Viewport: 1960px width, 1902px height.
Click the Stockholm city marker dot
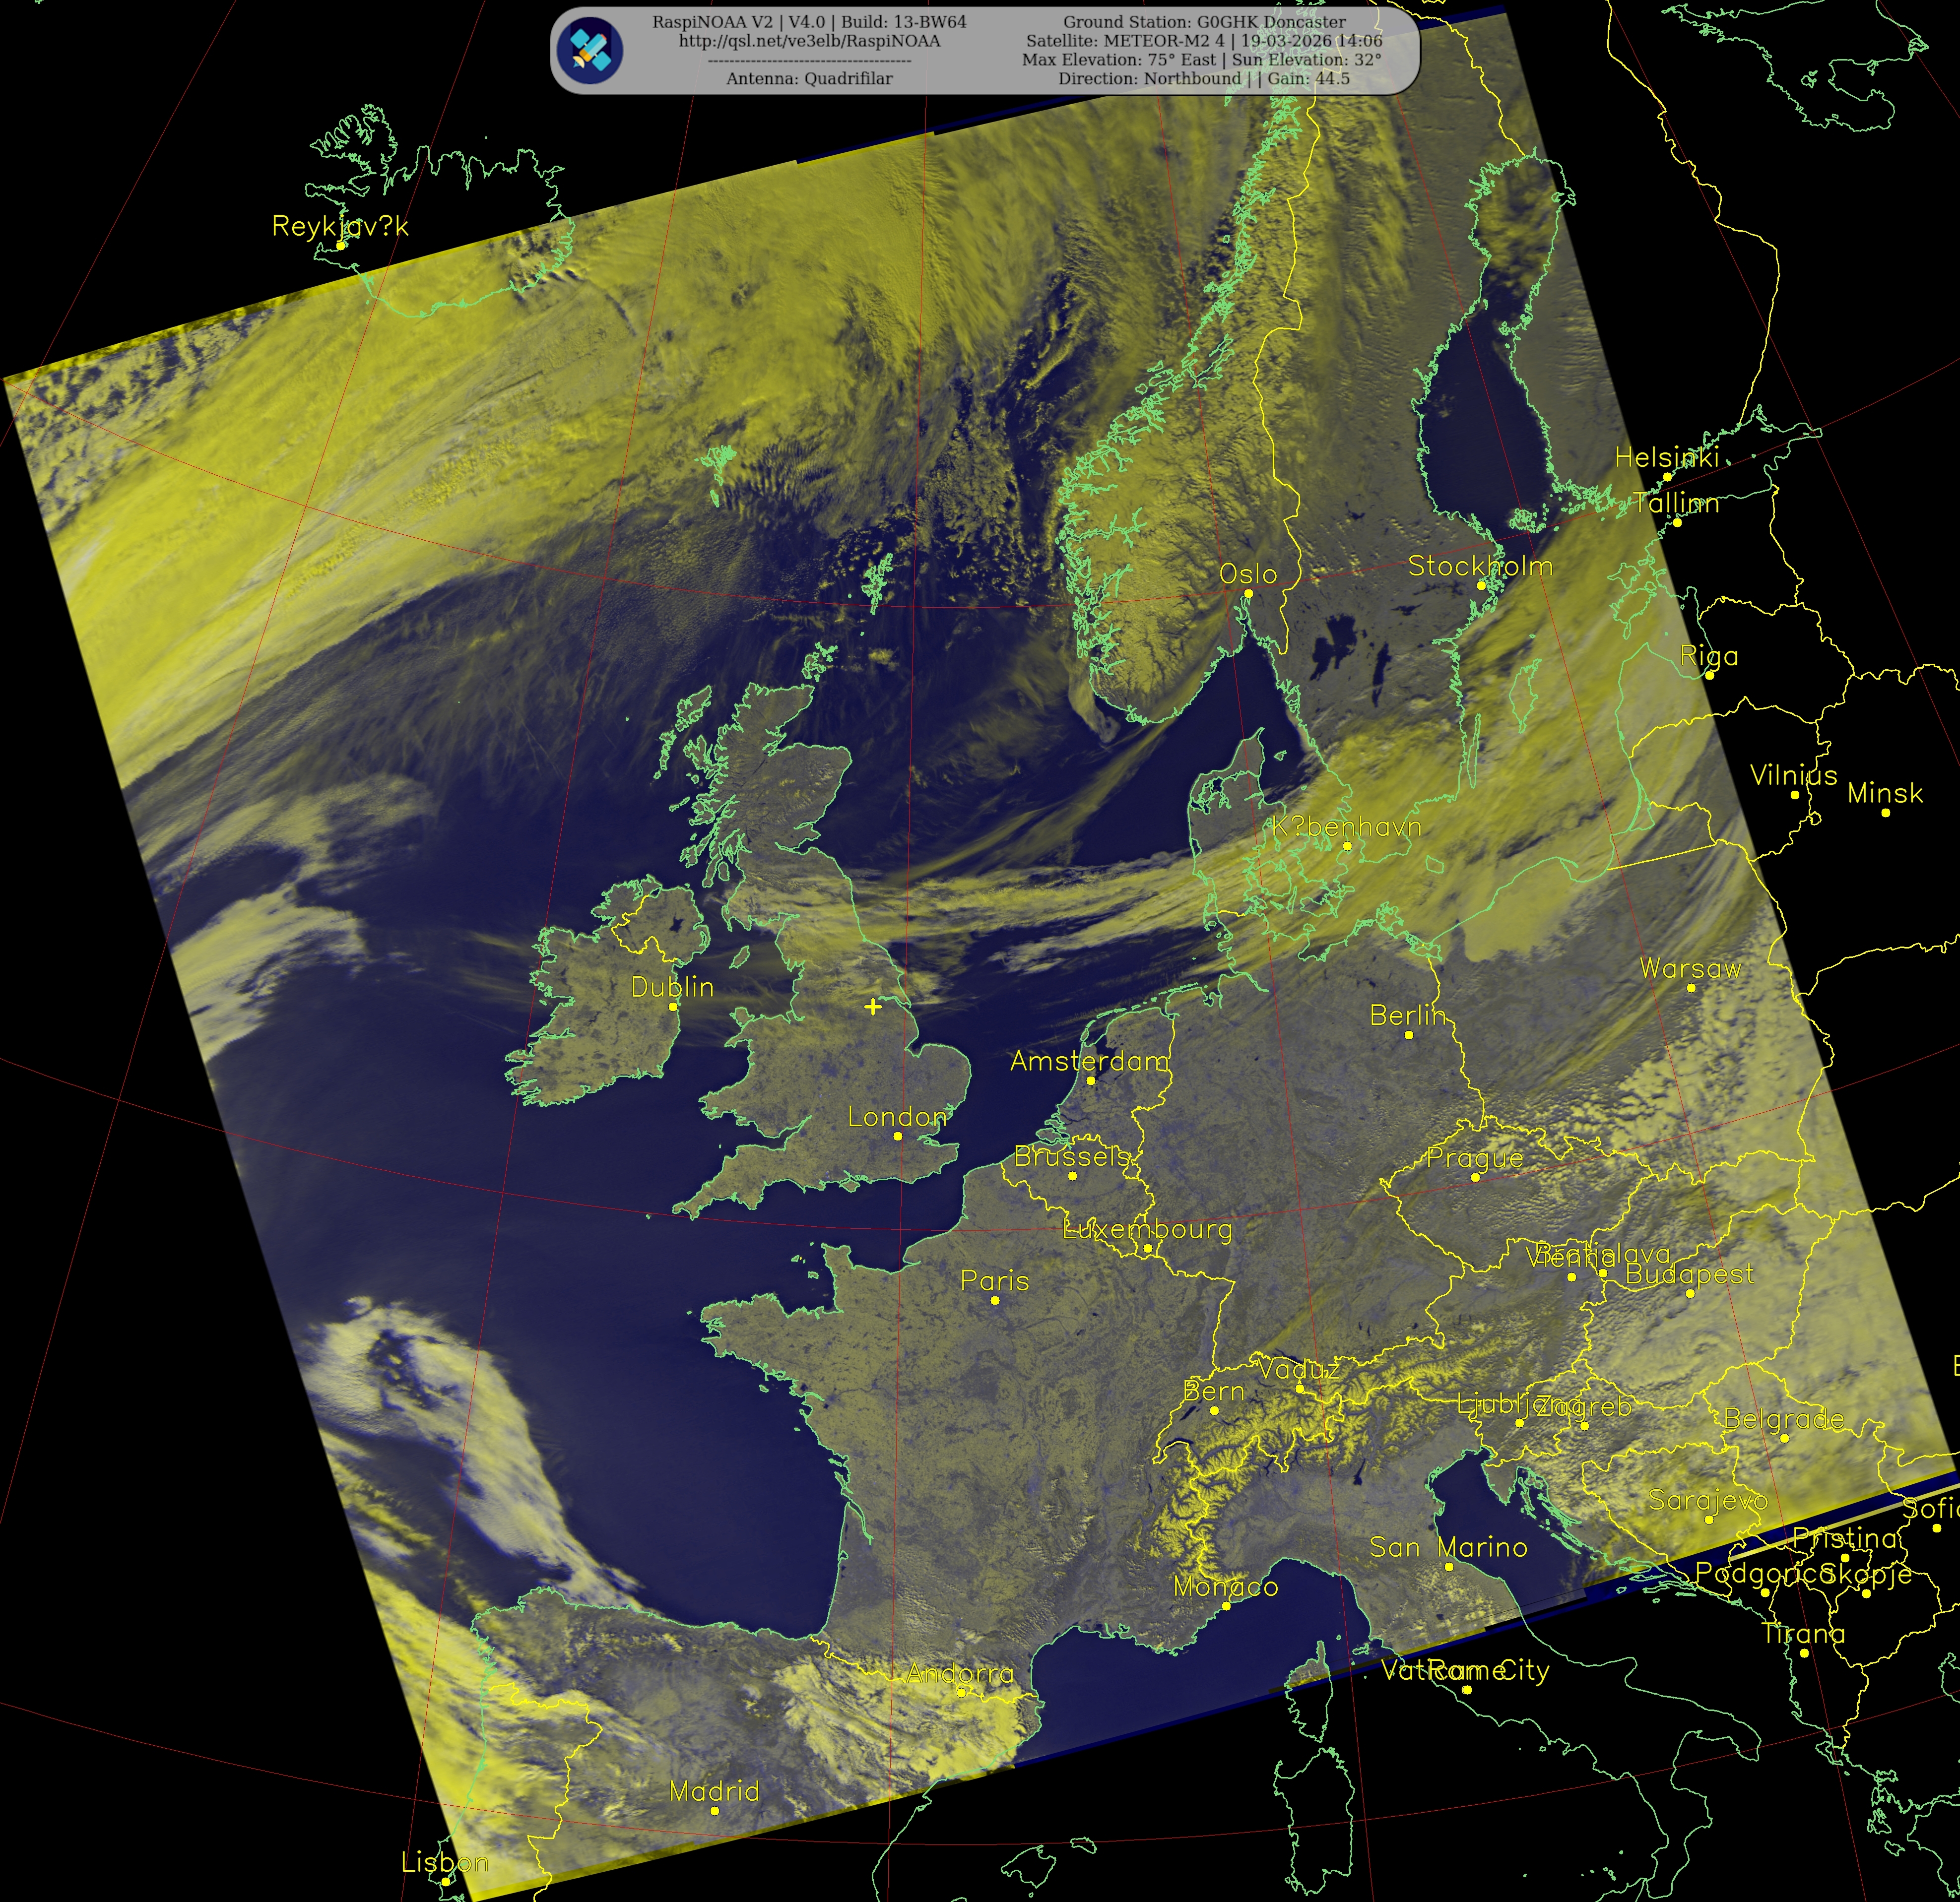(x=1481, y=586)
